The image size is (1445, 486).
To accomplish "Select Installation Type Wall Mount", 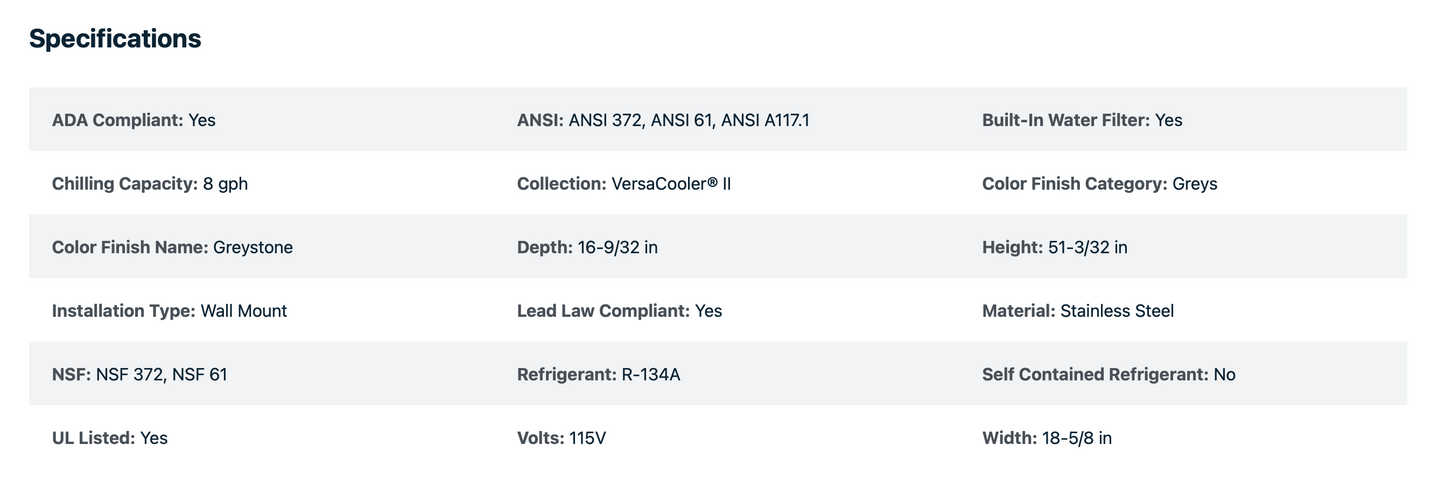I will 169,311.
